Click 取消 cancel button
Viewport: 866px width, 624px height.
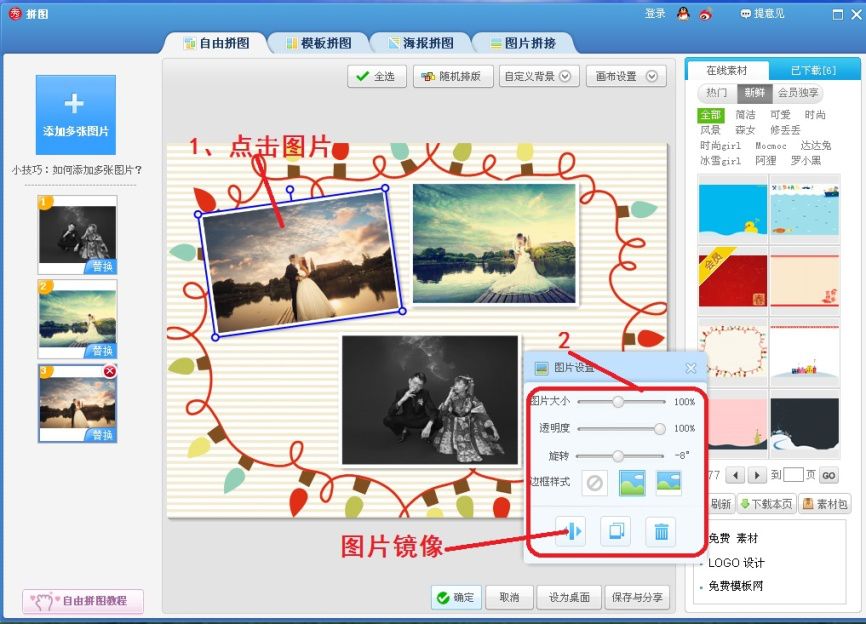tap(509, 597)
